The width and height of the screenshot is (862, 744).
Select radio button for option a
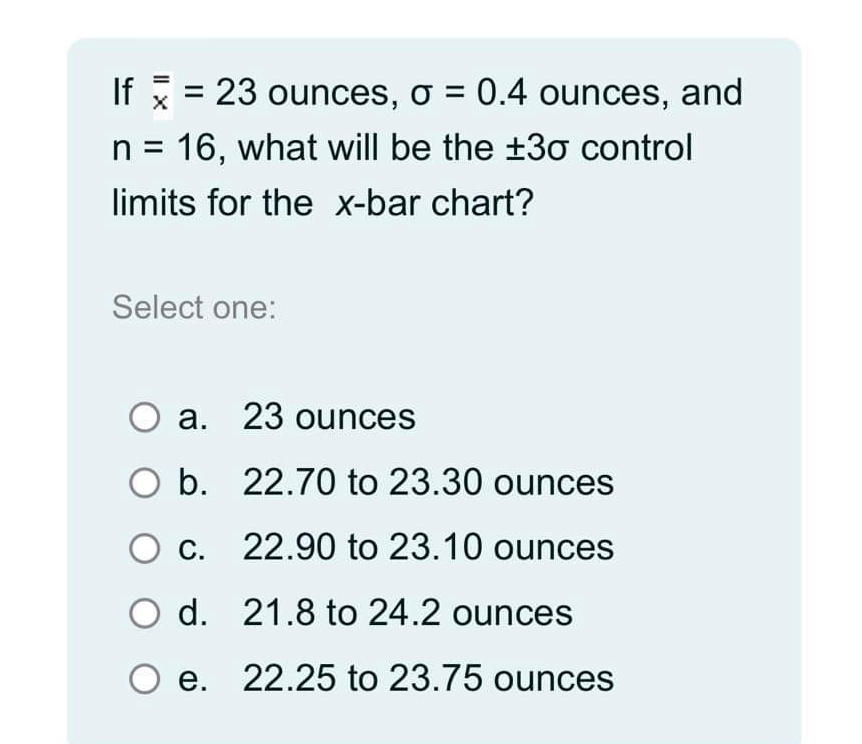143,419
